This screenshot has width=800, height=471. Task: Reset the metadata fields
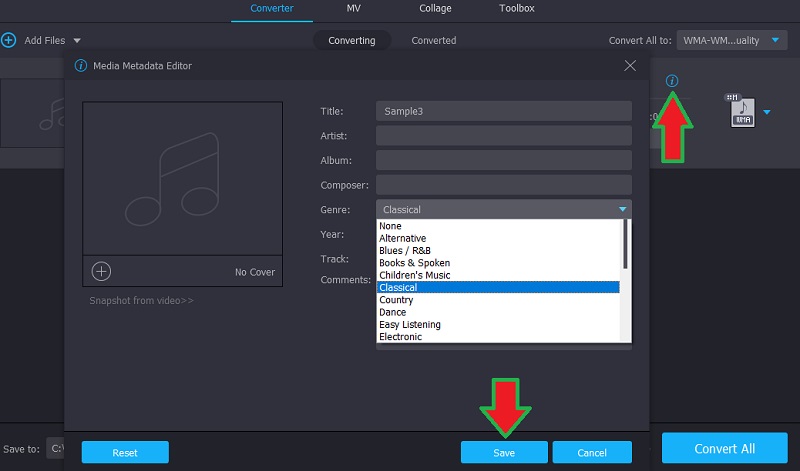point(125,452)
